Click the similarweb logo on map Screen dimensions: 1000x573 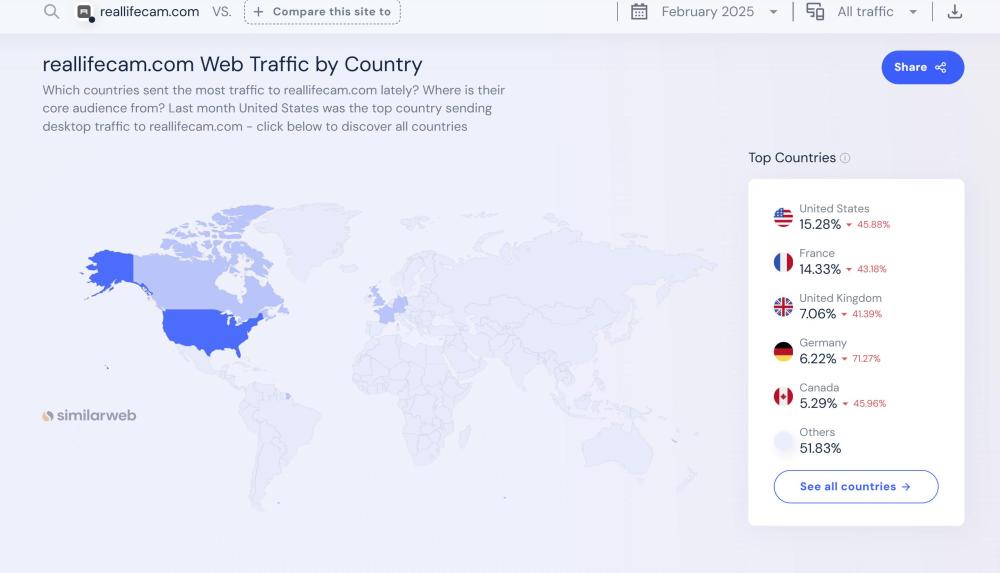89,415
